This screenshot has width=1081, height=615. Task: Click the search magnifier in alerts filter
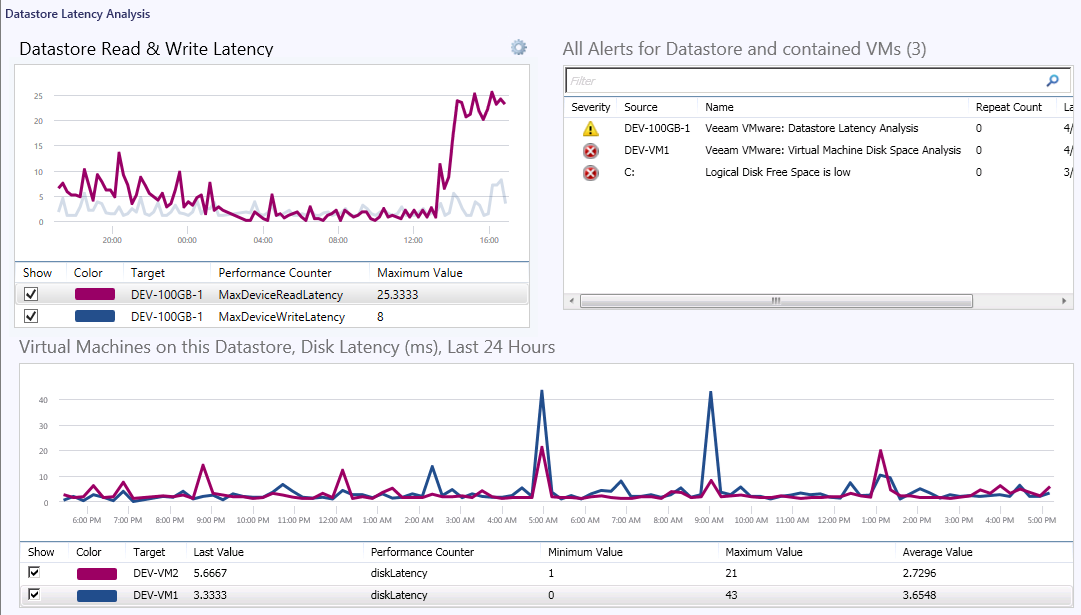coord(1052,81)
